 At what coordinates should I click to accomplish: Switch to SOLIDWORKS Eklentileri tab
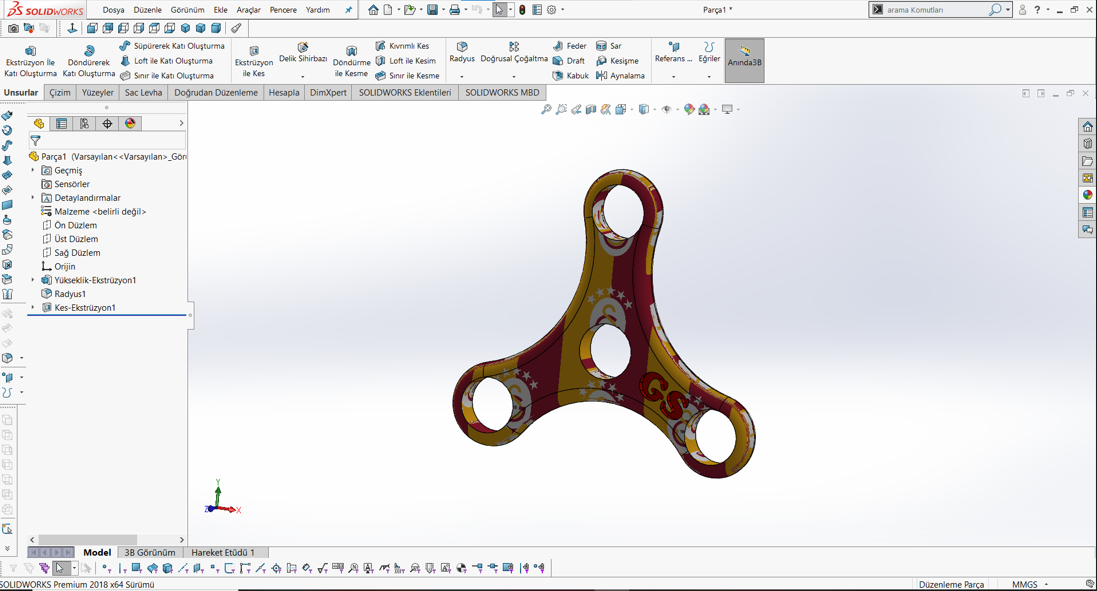click(x=405, y=92)
